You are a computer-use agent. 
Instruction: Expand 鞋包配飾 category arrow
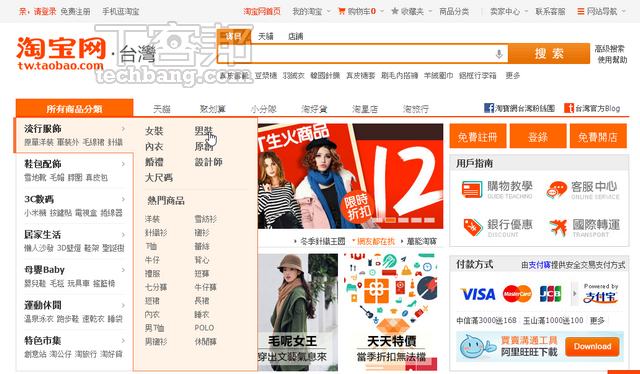tap(123, 164)
